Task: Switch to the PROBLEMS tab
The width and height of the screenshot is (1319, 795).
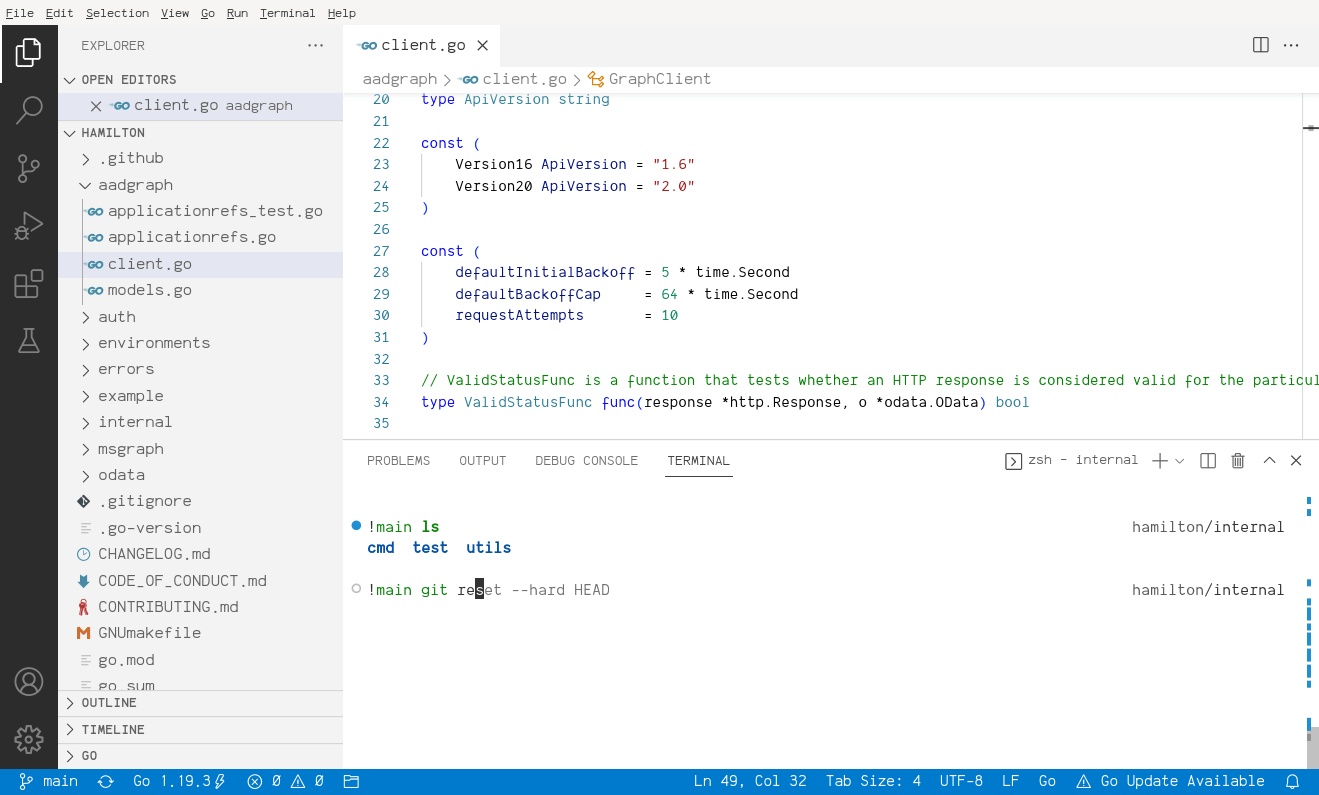Action: point(398,461)
